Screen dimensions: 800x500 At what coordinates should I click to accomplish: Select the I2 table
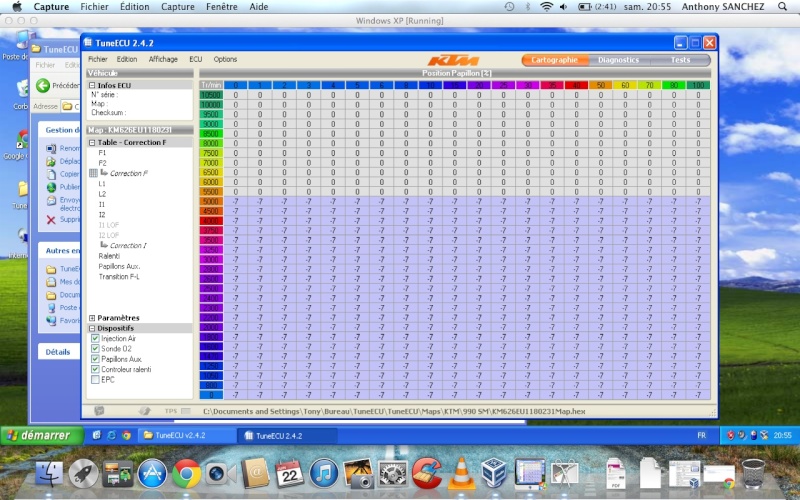[x=102, y=214]
